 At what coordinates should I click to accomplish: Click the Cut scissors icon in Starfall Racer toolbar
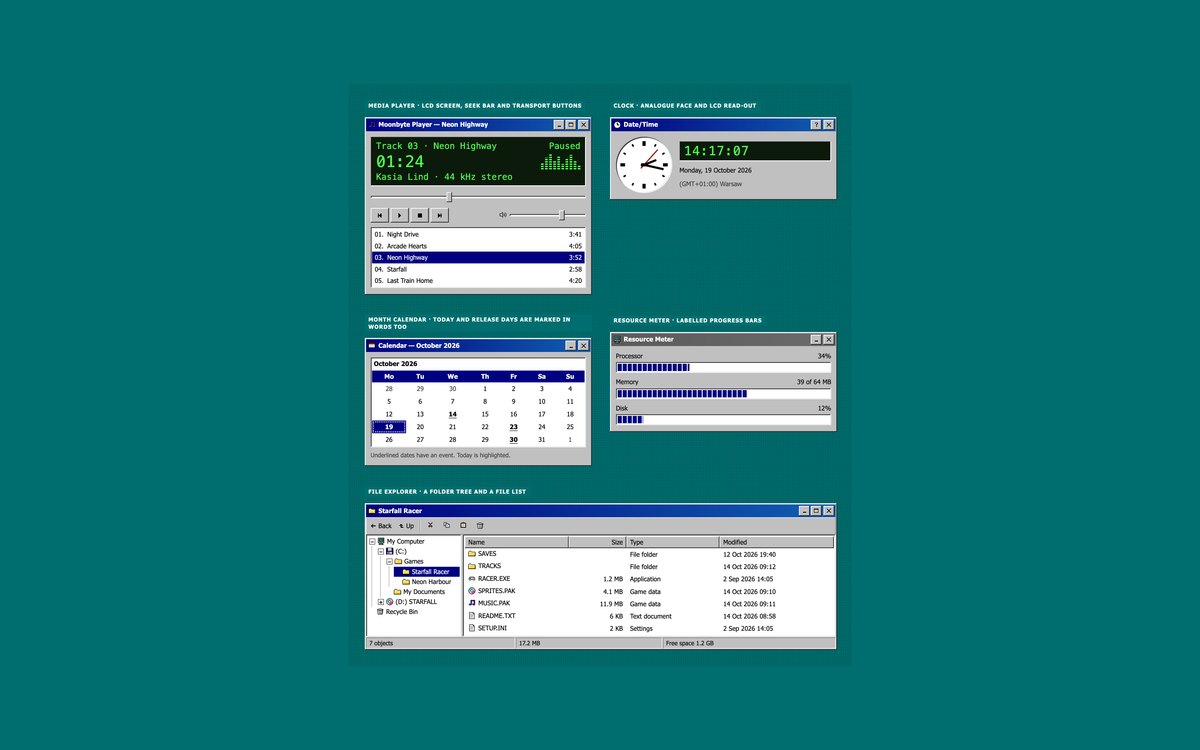[x=430, y=525]
